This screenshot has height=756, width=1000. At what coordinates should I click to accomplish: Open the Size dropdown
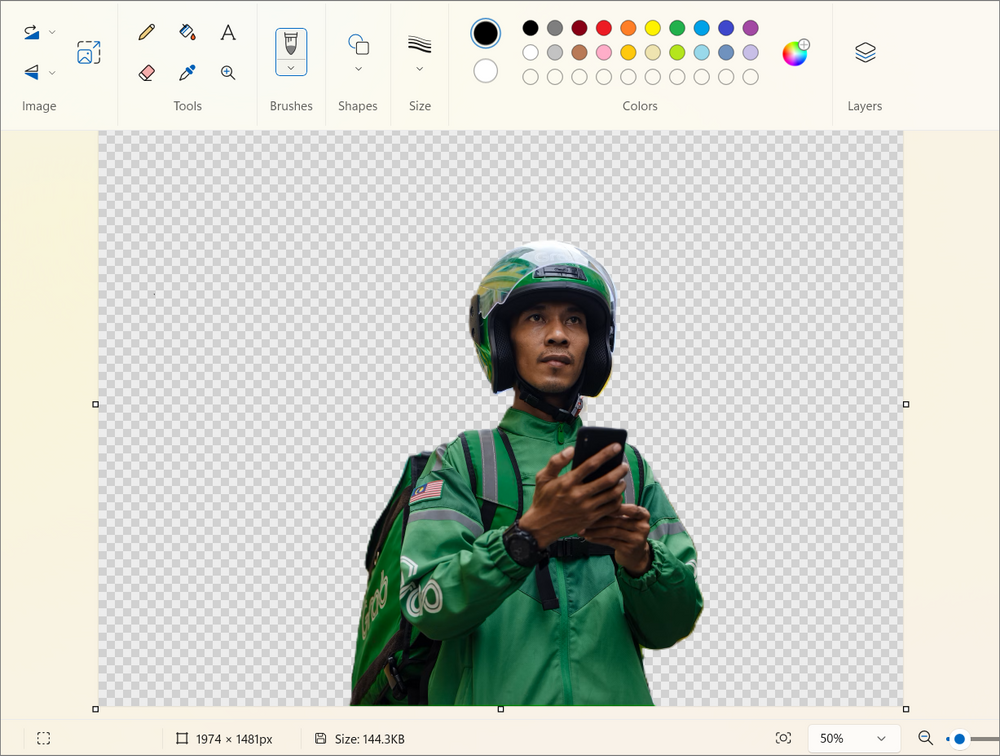click(x=419, y=70)
